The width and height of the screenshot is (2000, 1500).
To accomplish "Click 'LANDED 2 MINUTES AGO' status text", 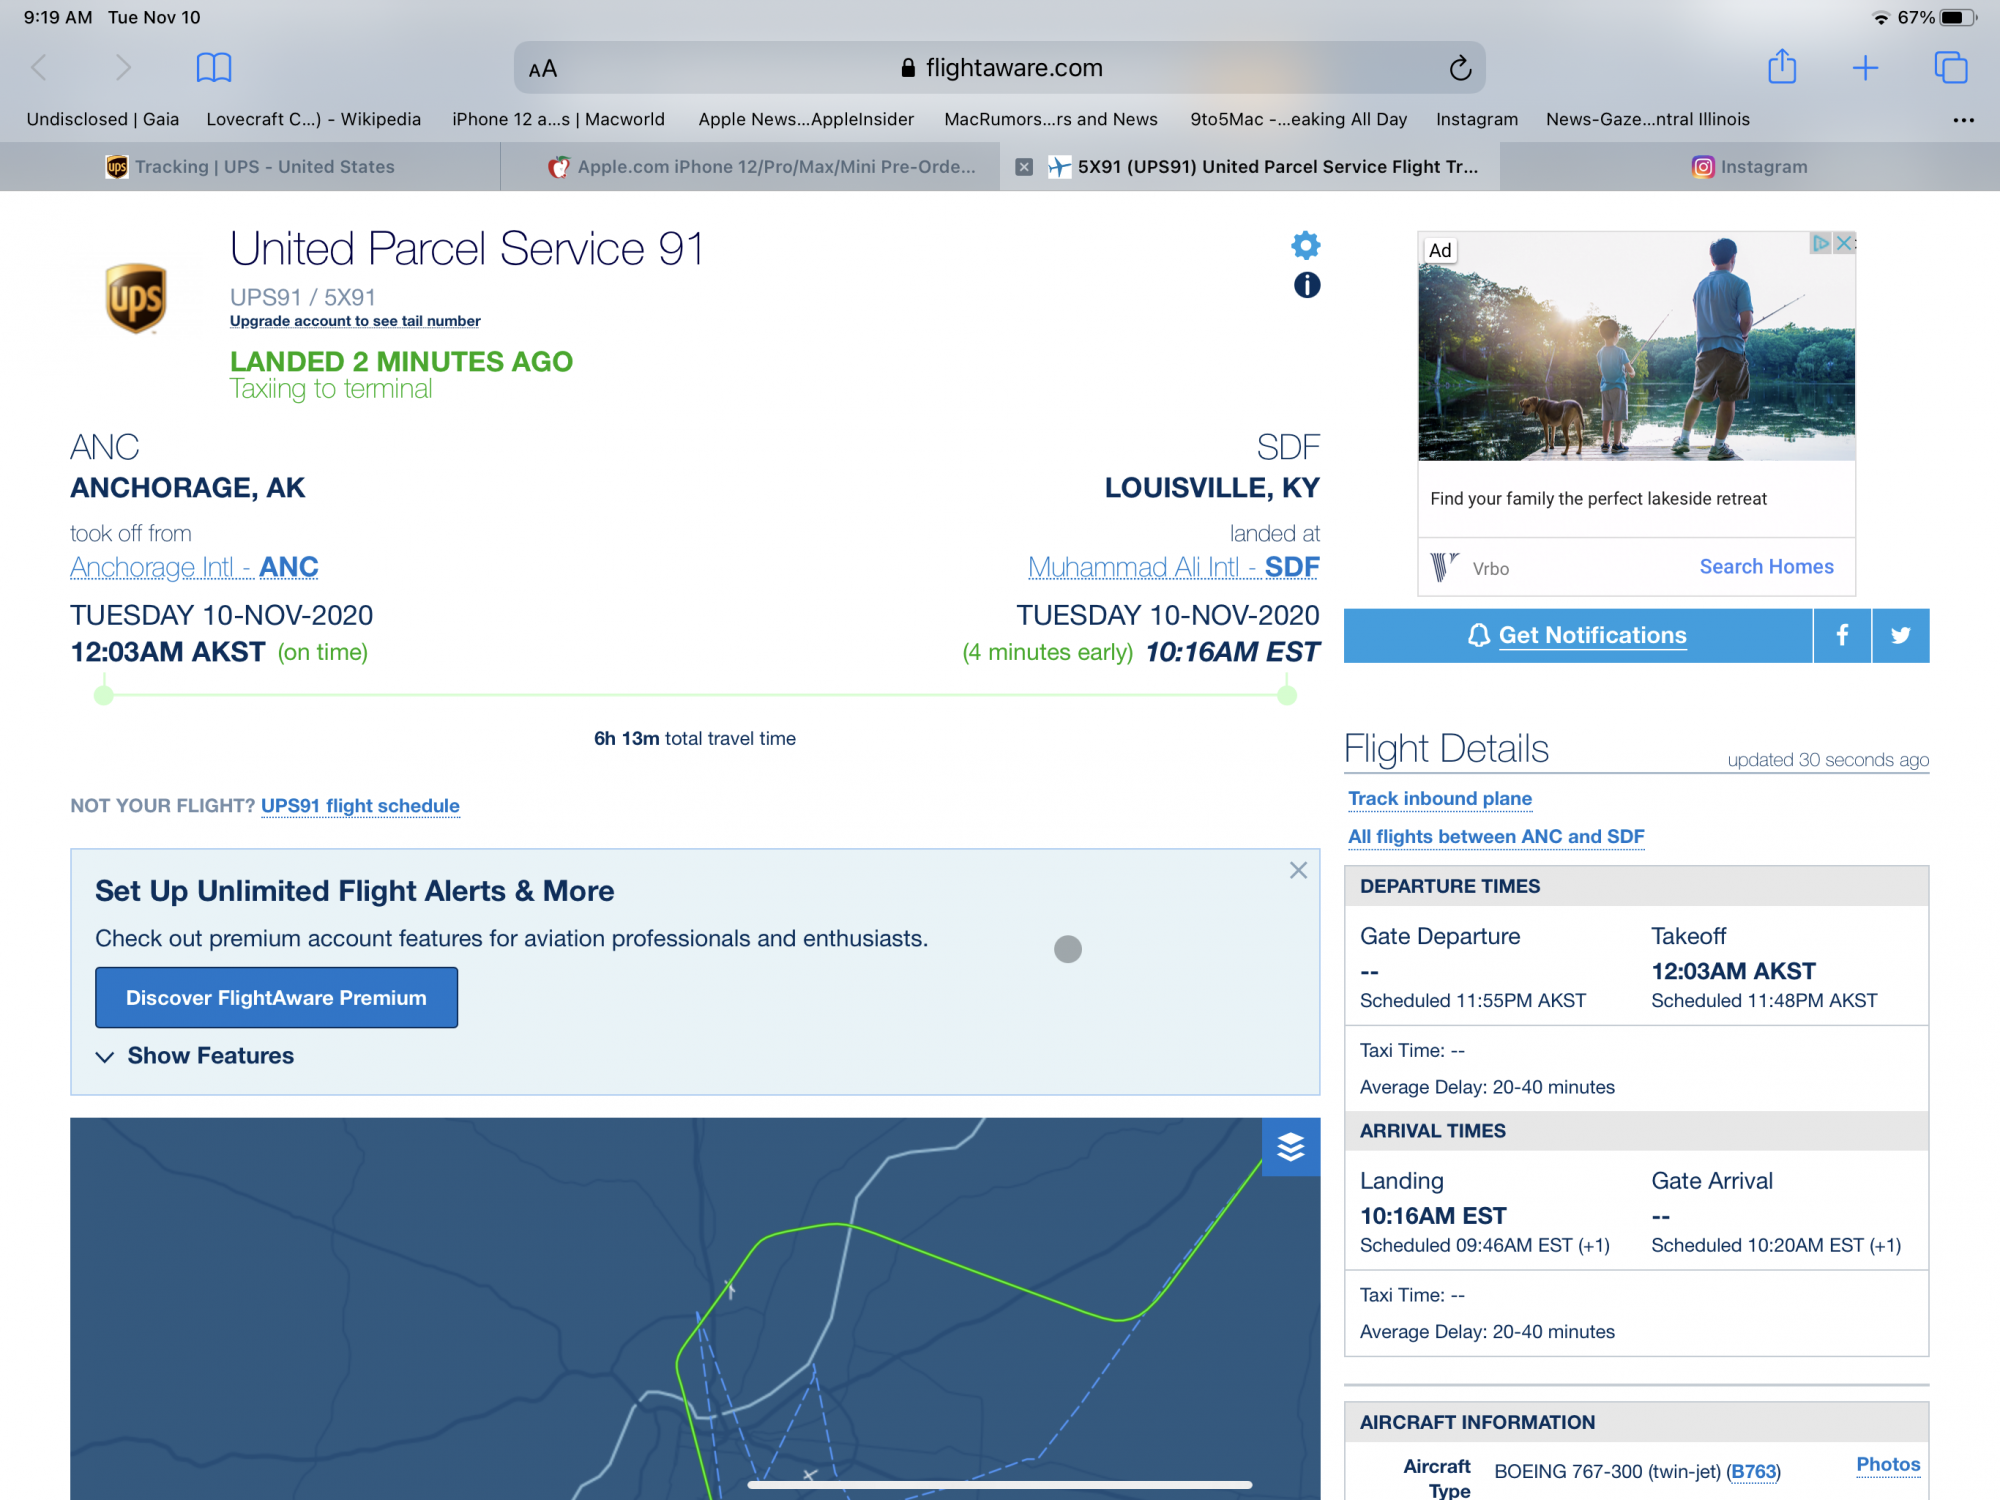I will [401, 361].
